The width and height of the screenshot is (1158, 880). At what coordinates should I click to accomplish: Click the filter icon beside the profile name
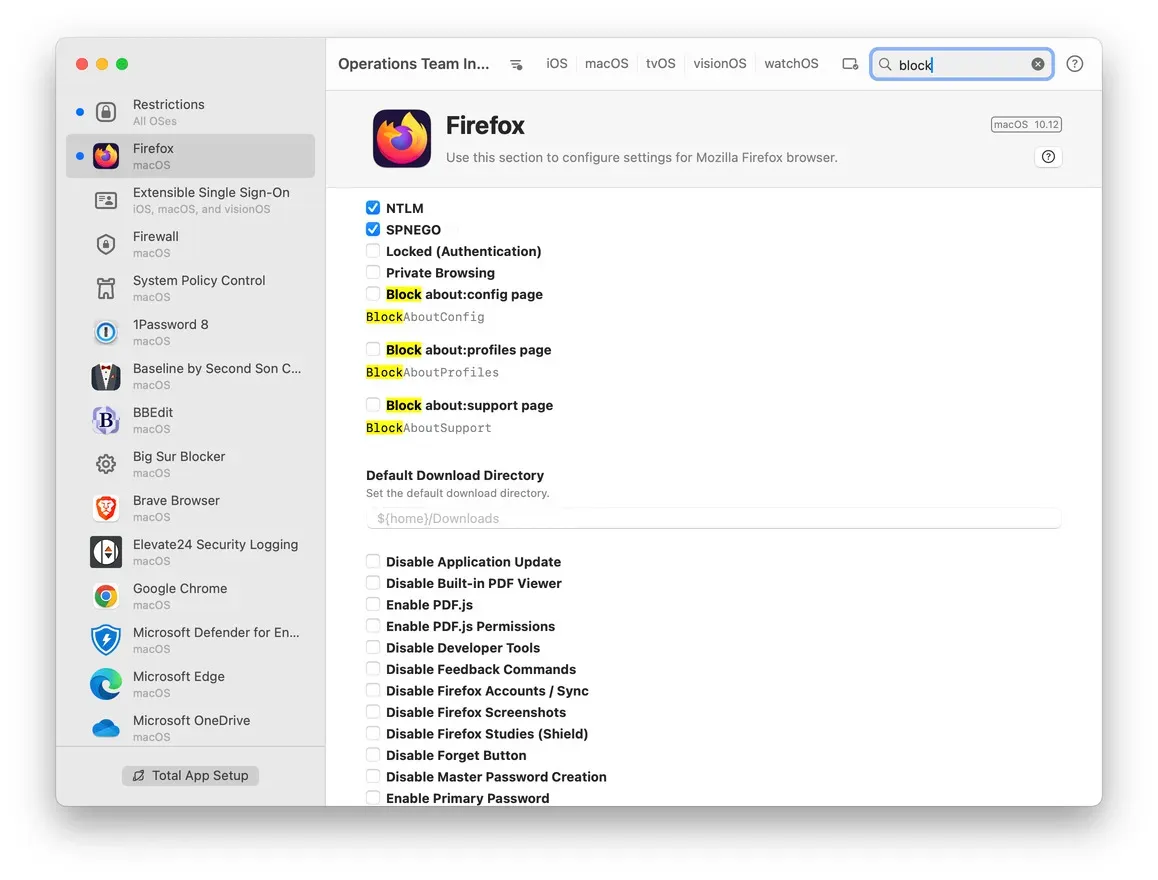coord(516,62)
